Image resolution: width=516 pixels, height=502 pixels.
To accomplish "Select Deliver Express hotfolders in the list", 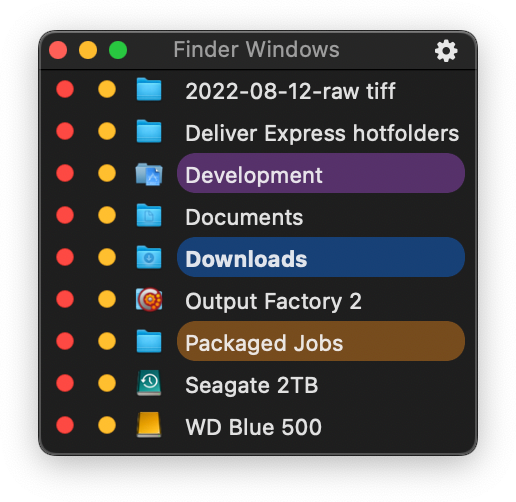I will pos(322,133).
